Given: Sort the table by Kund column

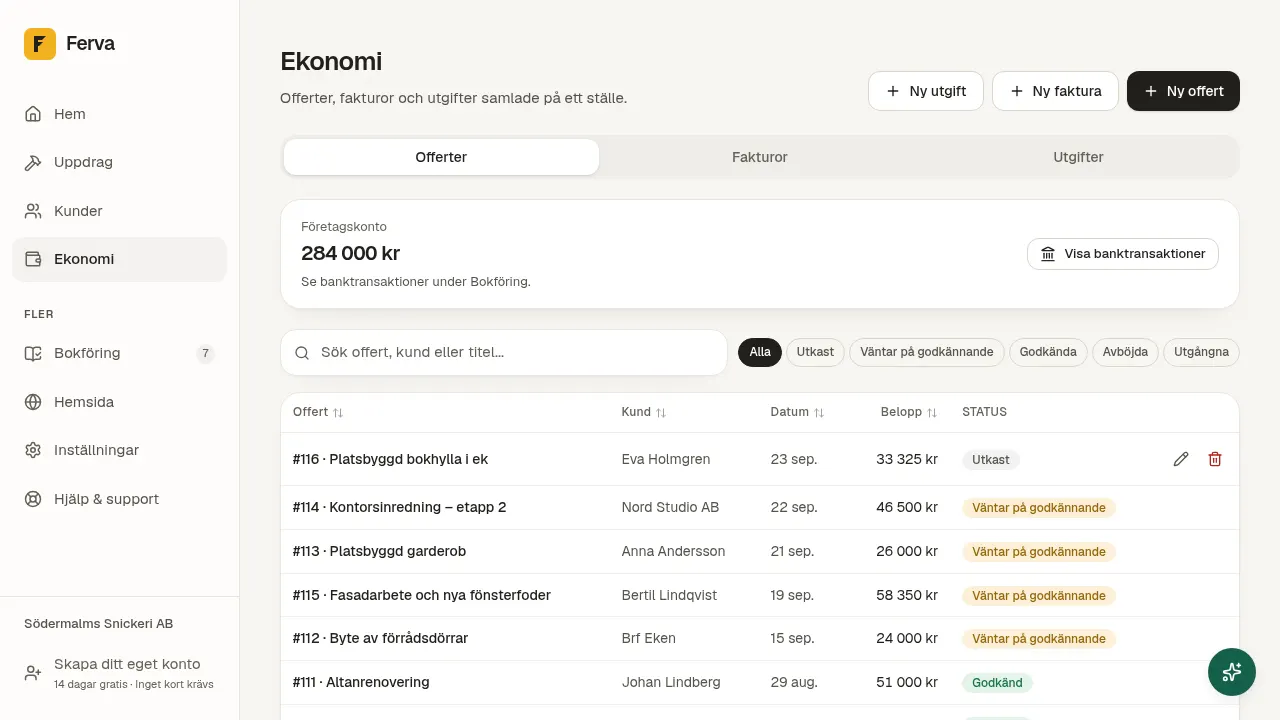Looking at the screenshot, I should click(x=644, y=412).
